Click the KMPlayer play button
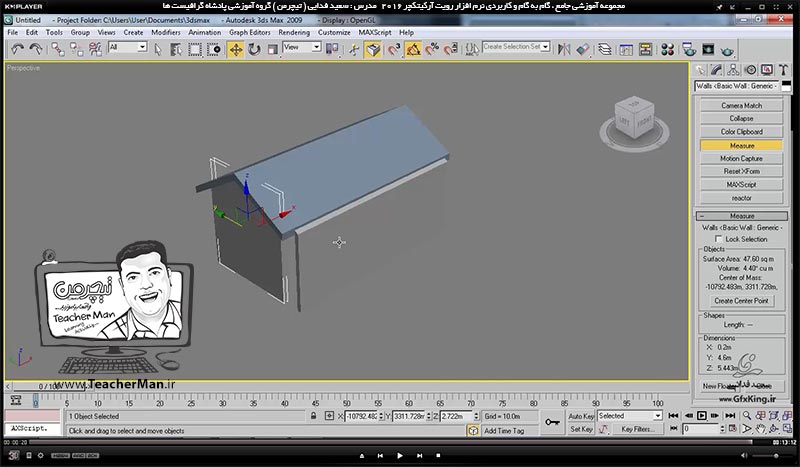This screenshot has width=800, height=467. (399, 456)
